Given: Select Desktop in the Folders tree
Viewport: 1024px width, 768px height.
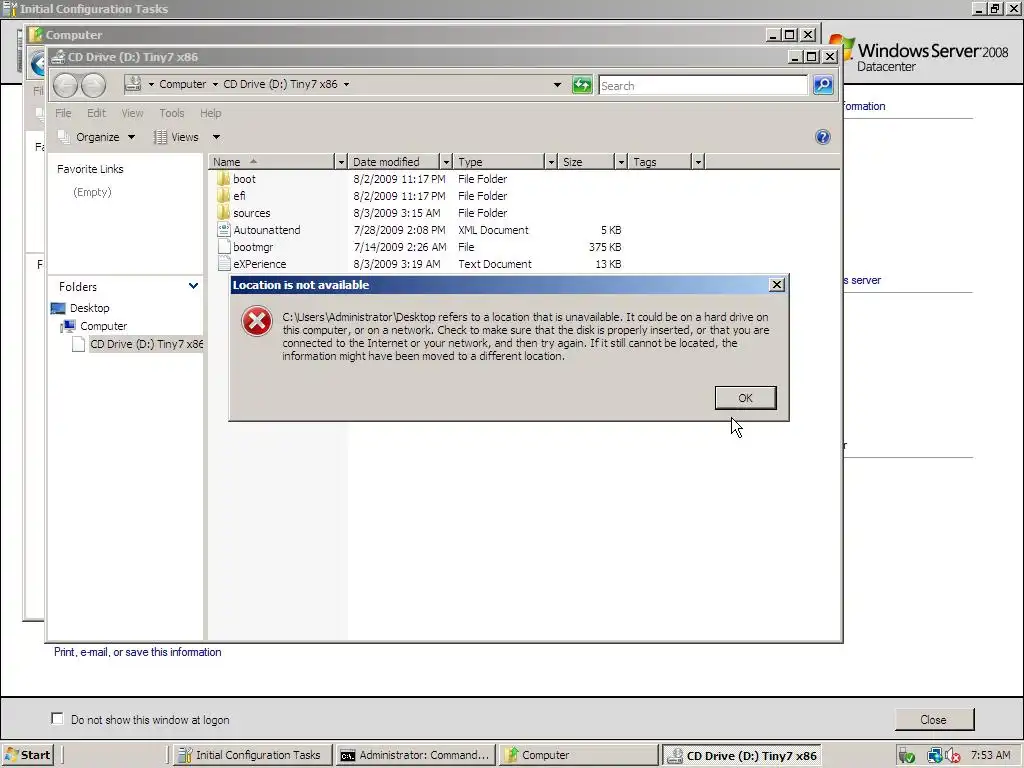Looking at the screenshot, I should click(x=89, y=308).
